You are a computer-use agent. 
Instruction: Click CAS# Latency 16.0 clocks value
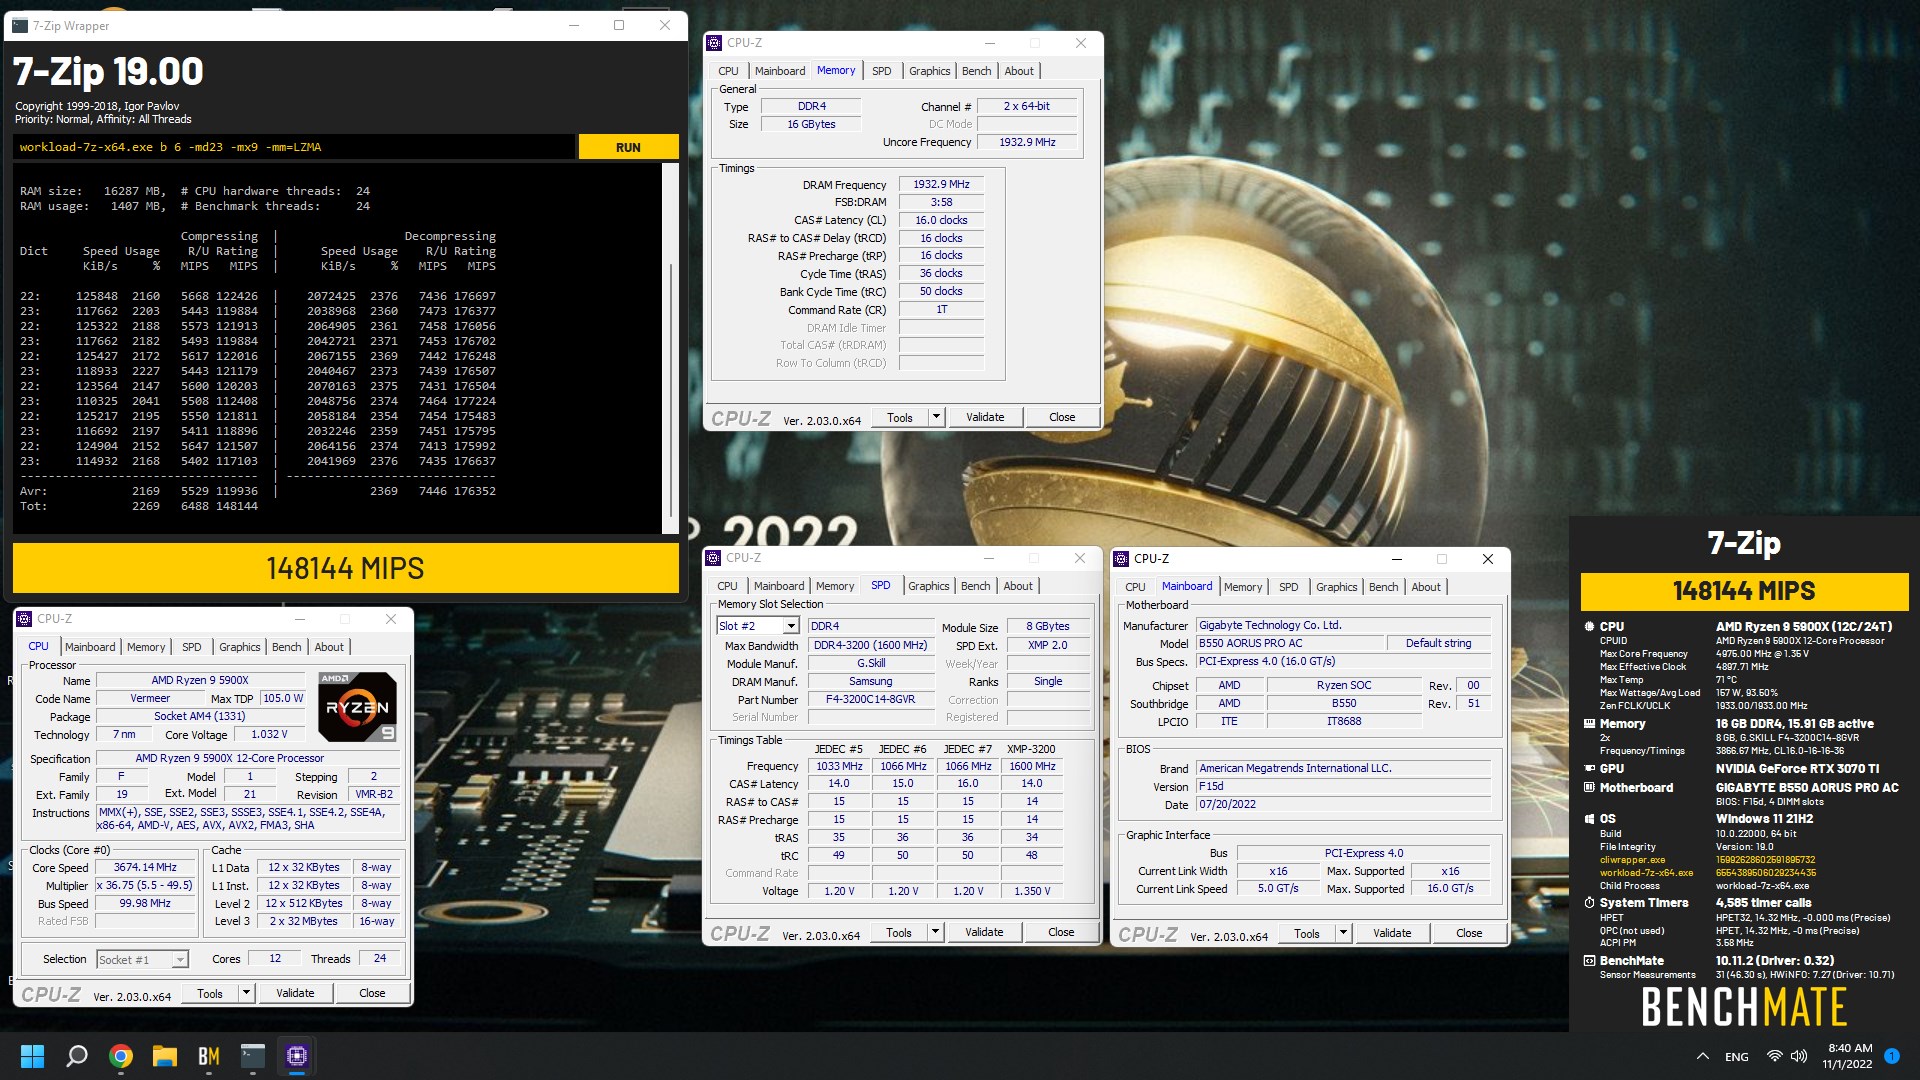click(941, 220)
